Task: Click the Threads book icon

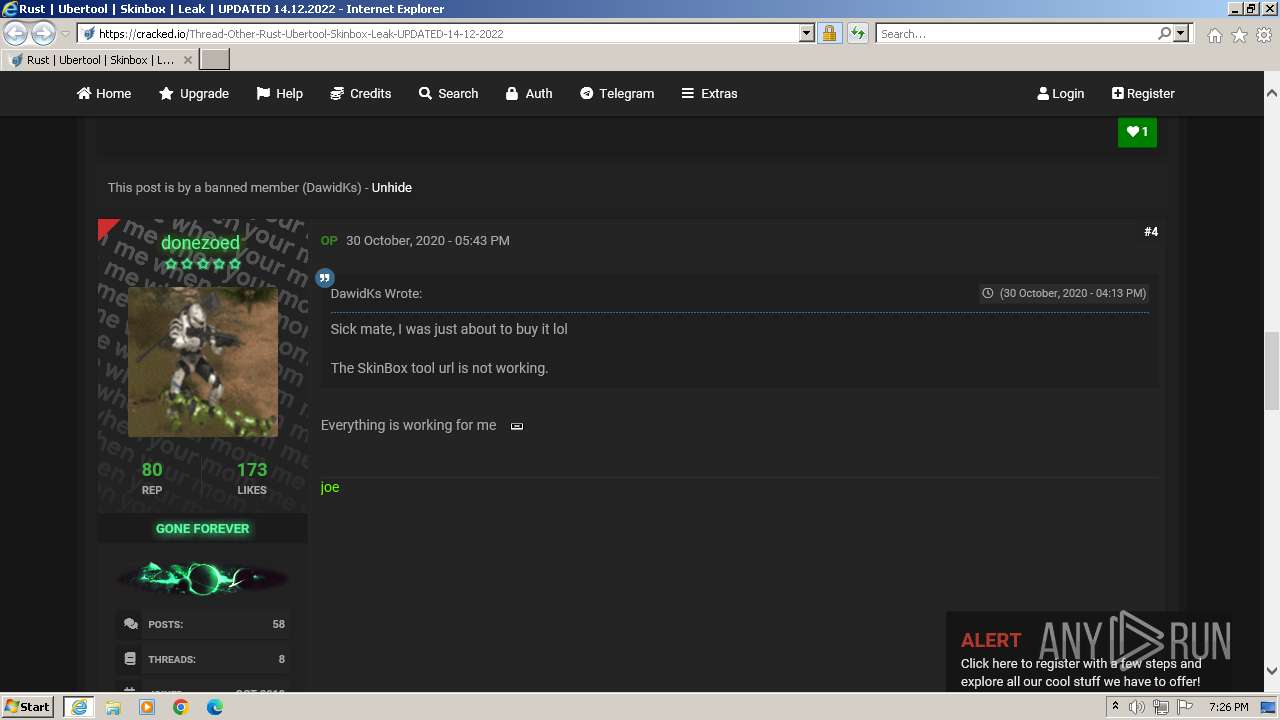Action: [x=130, y=659]
